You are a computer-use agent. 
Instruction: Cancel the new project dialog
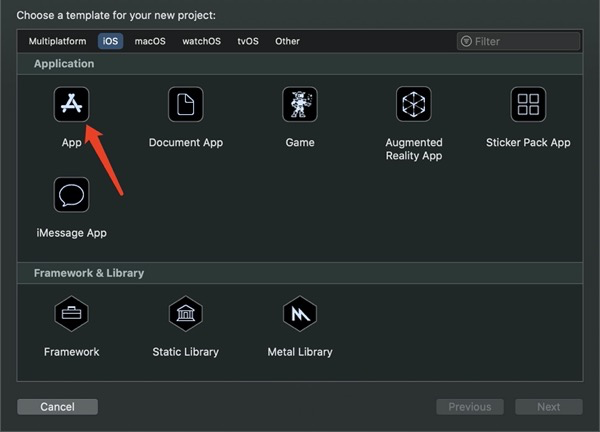click(x=57, y=407)
